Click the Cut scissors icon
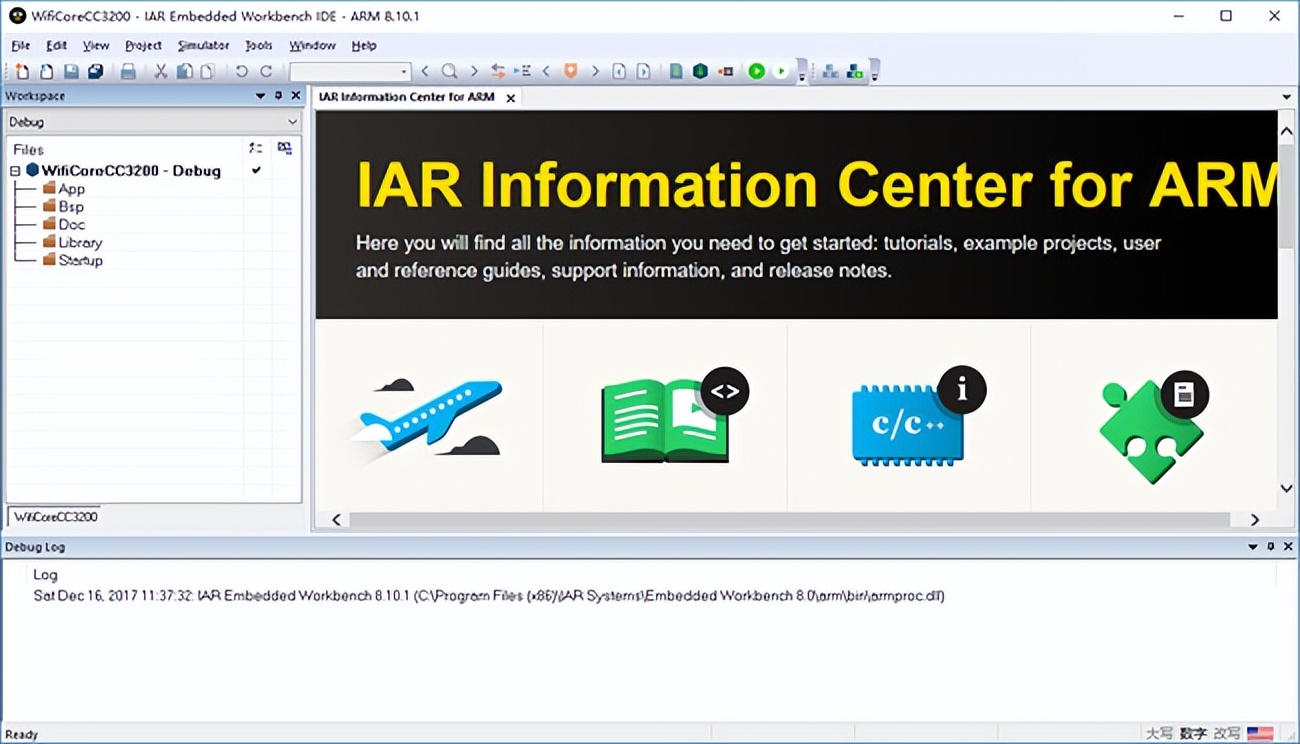The width and height of the screenshot is (1300, 744). tap(160, 71)
